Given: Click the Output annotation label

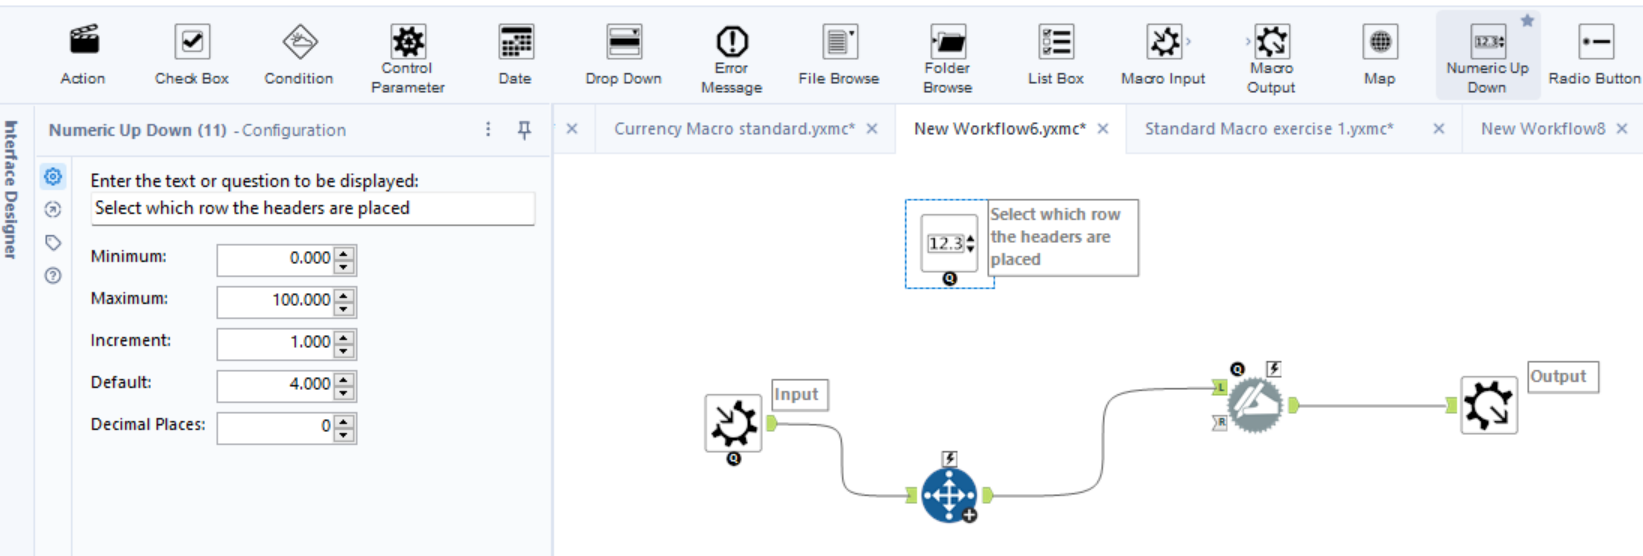Looking at the screenshot, I should [x=1563, y=377].
